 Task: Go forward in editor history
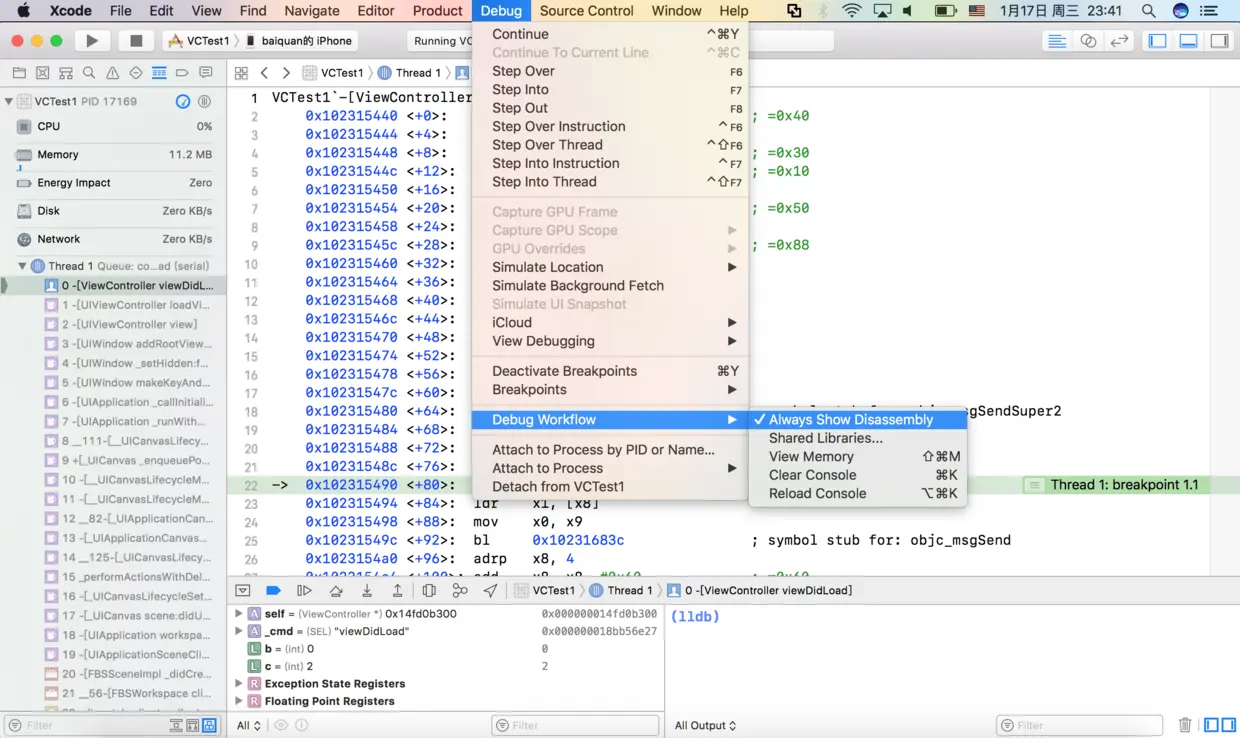click(286, 73)
